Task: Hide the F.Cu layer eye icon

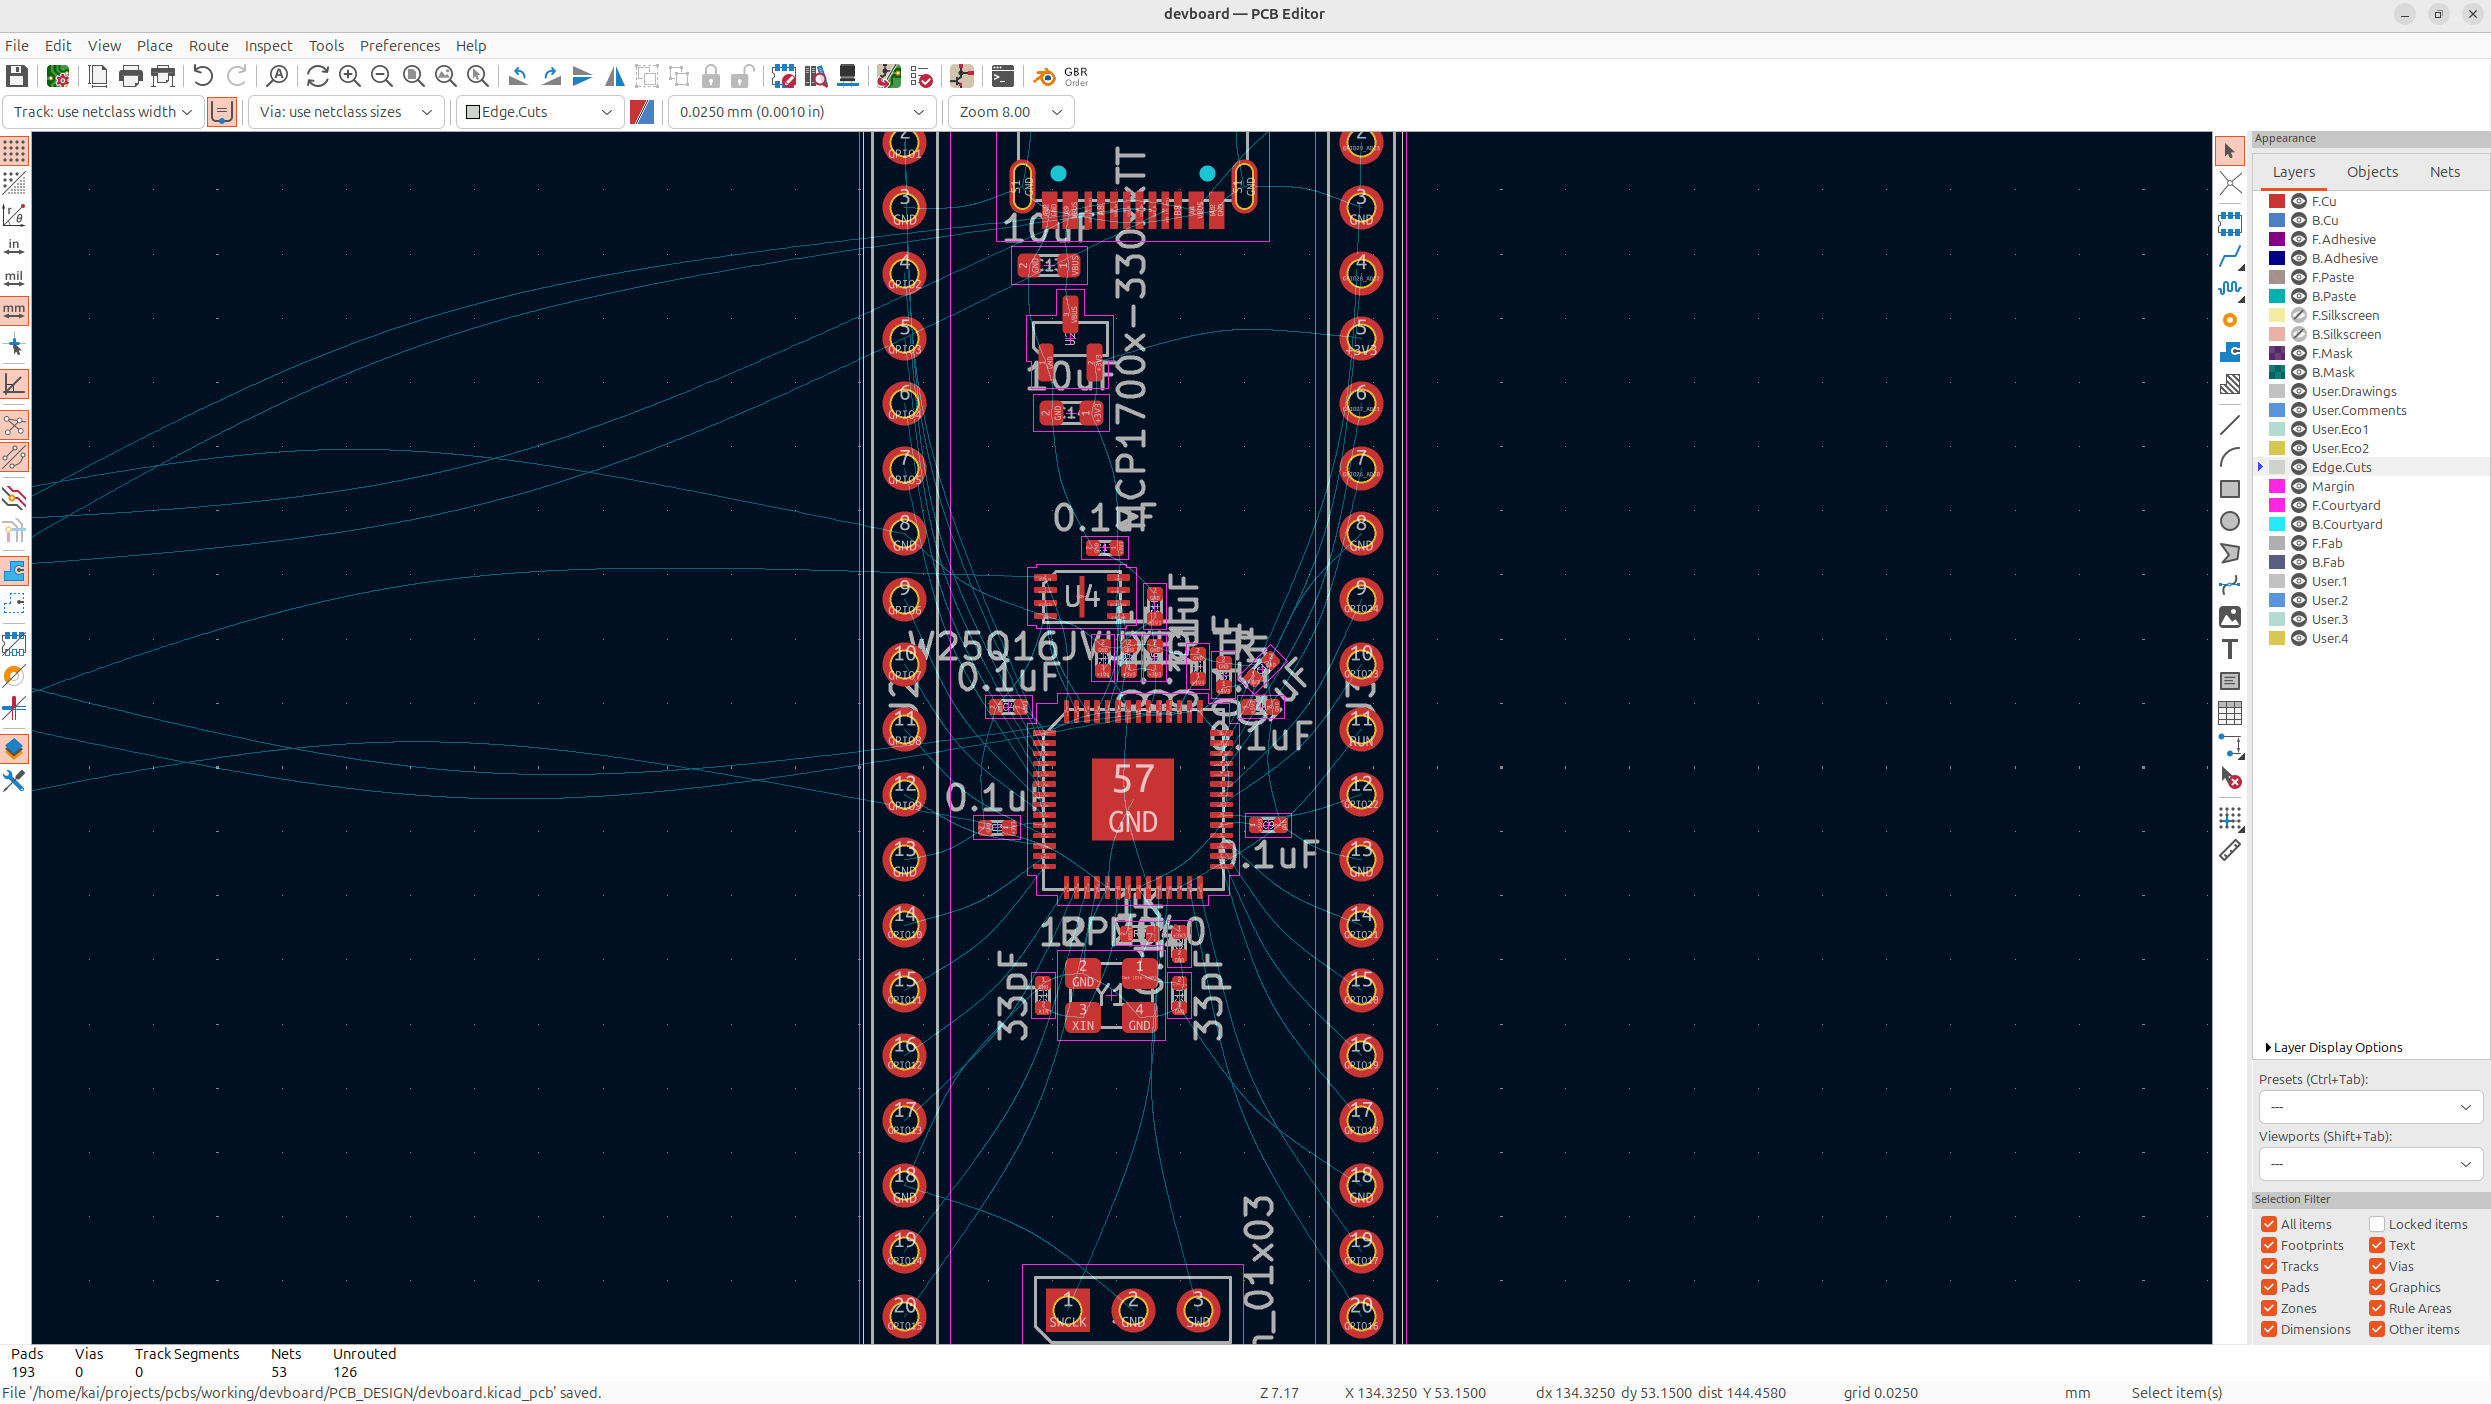Action: (2299, 201)
